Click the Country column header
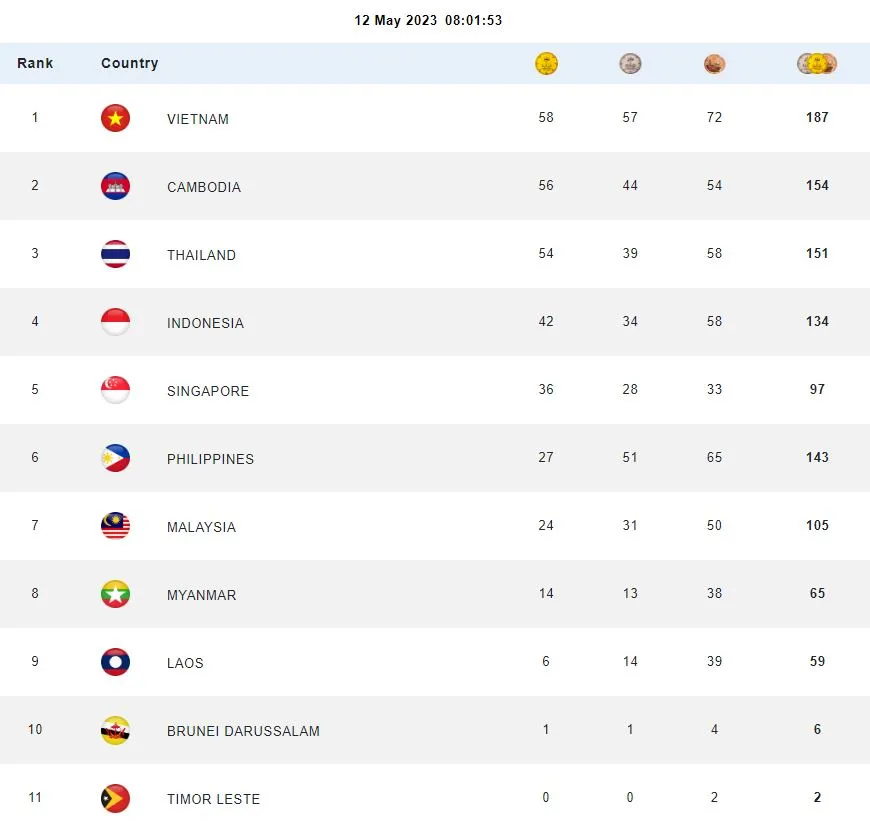 [x=129, y=63]
